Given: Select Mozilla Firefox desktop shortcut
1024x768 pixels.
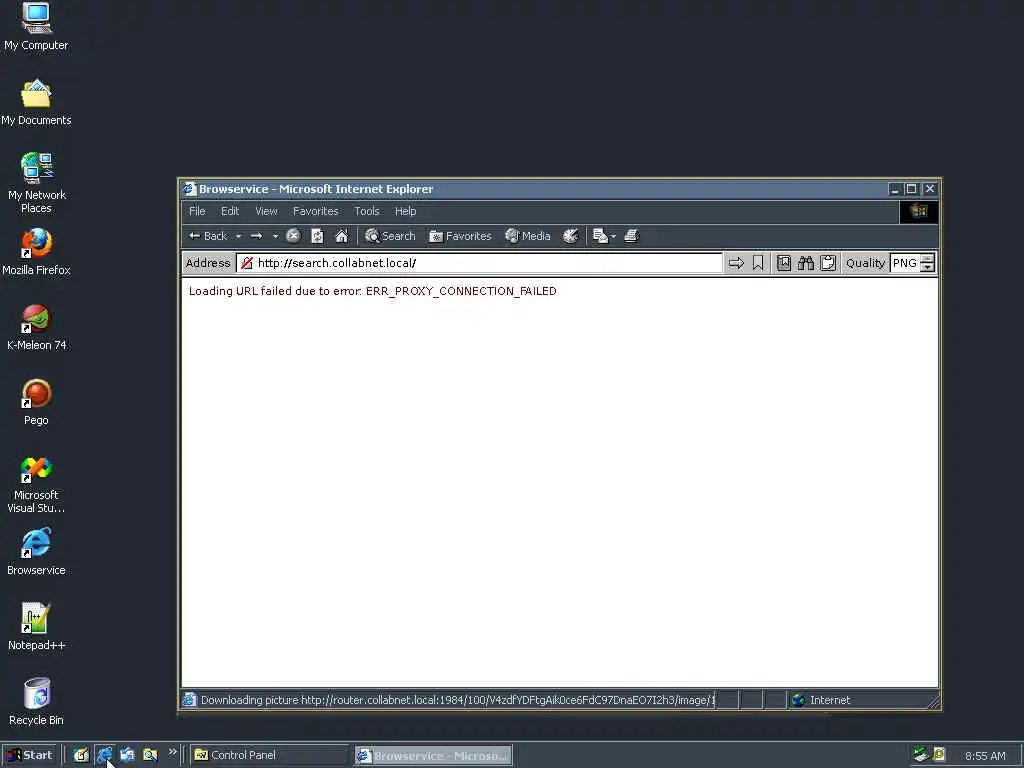Looking at the screenshot, I should coord(36,252).
